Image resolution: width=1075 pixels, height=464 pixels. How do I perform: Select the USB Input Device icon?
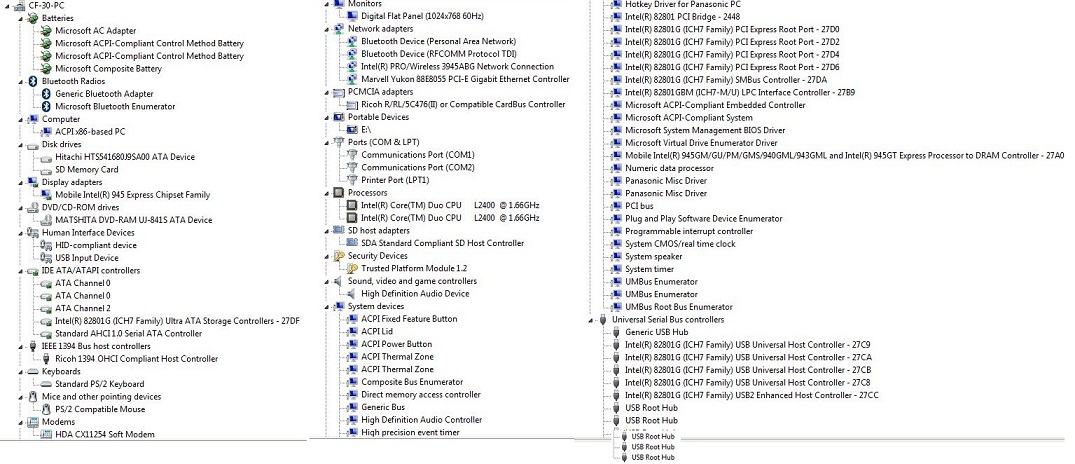pyautogui.click(x=47, y=258)
